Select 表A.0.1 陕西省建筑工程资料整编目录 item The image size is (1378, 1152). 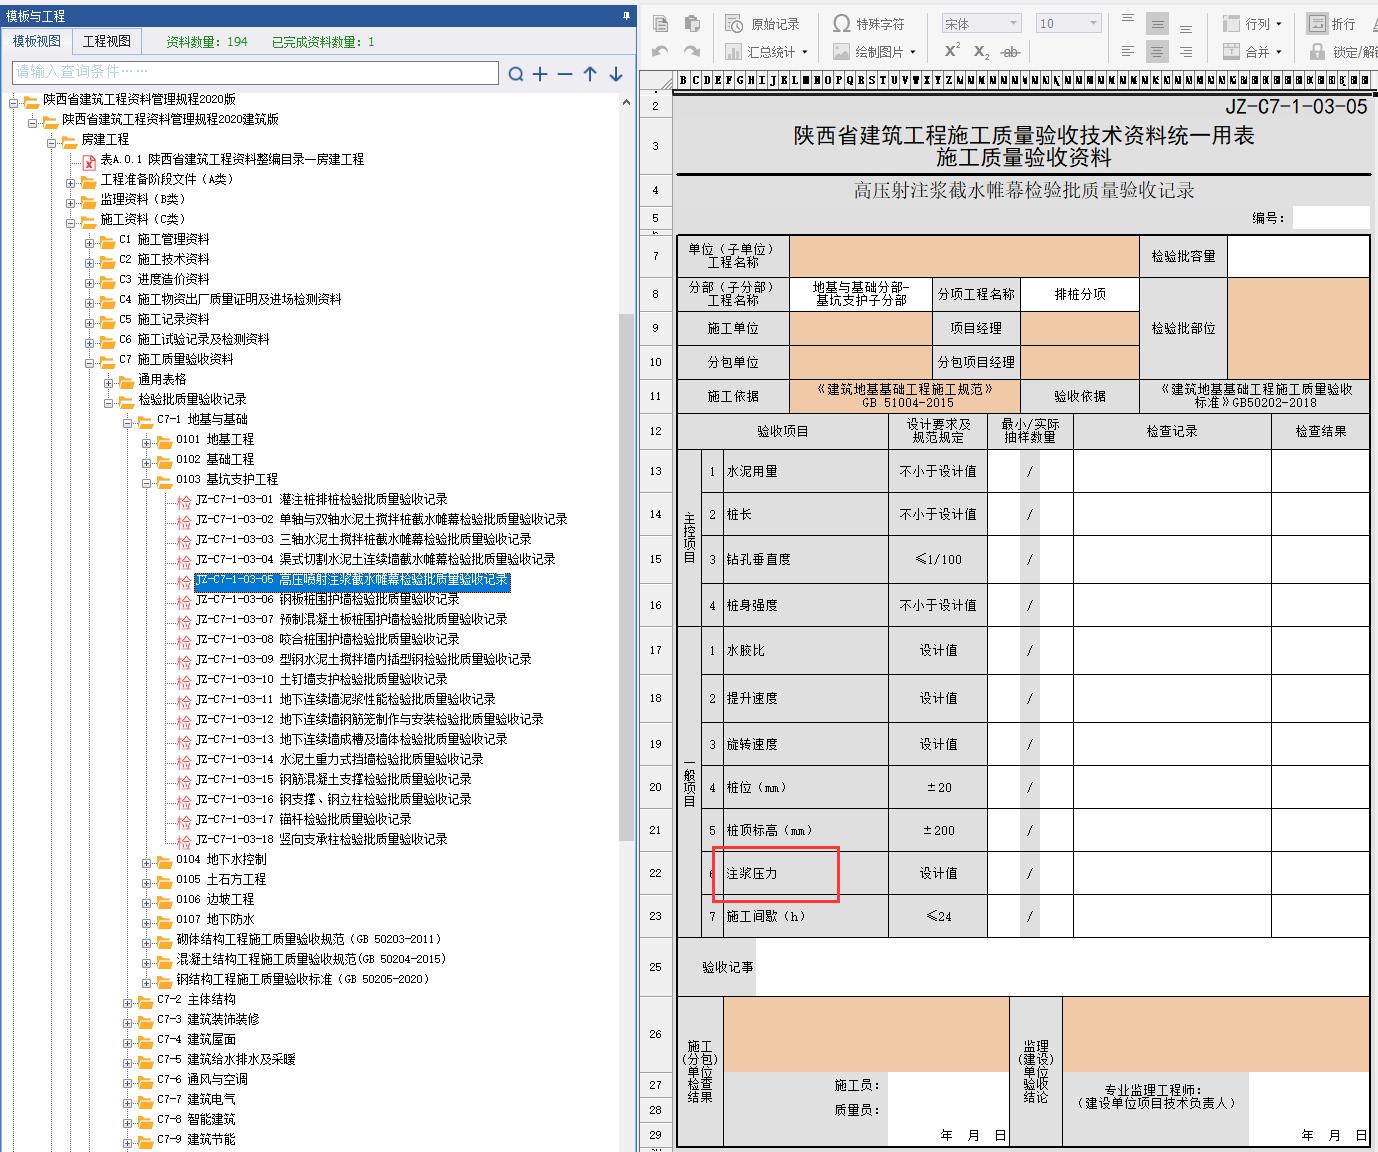[232, 159]
